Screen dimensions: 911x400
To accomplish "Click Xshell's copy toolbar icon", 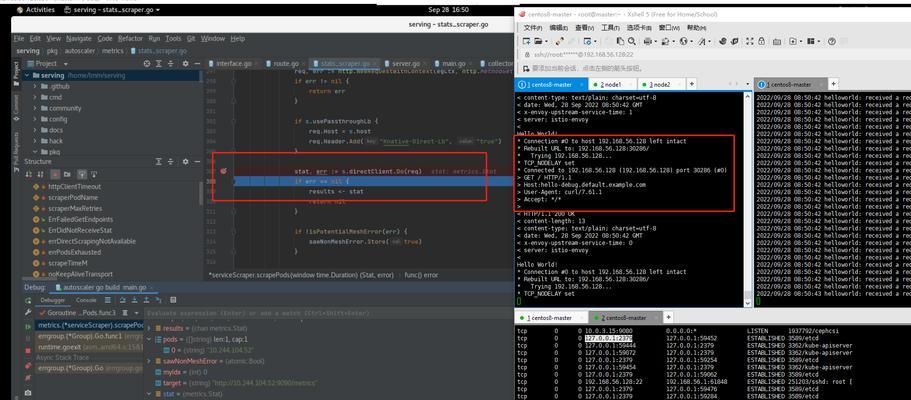I will (x=621, y=41).
